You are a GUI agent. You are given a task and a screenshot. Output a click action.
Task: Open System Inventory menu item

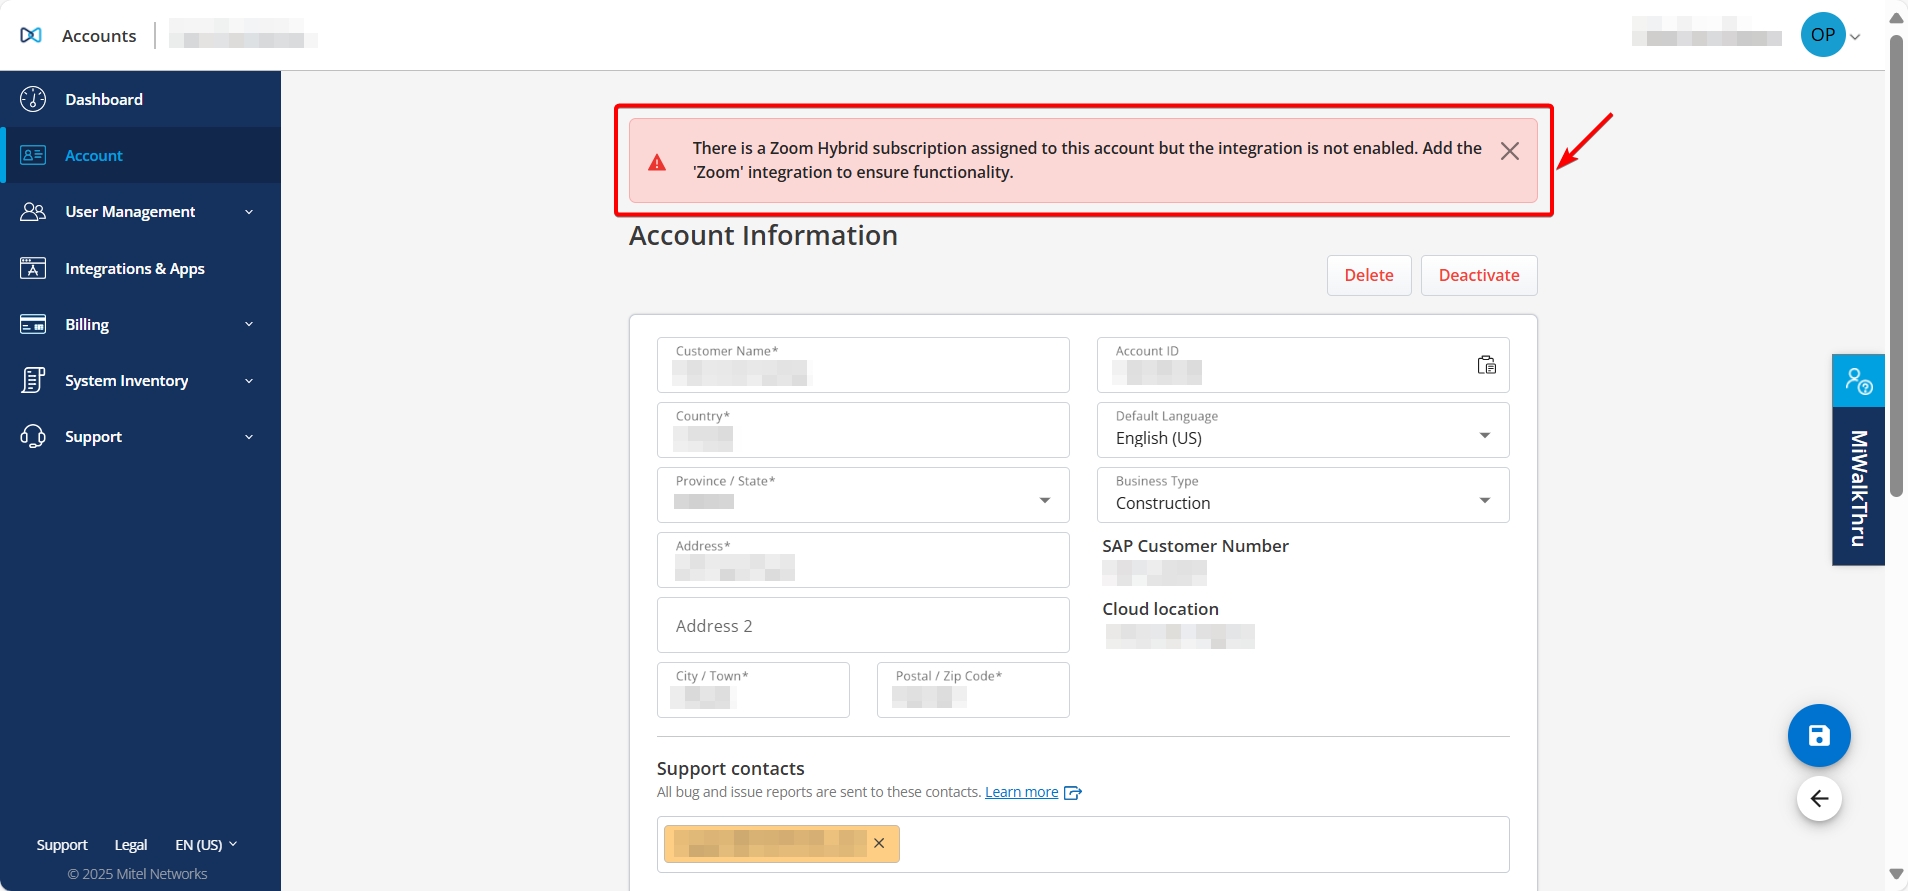coord(140,381)
